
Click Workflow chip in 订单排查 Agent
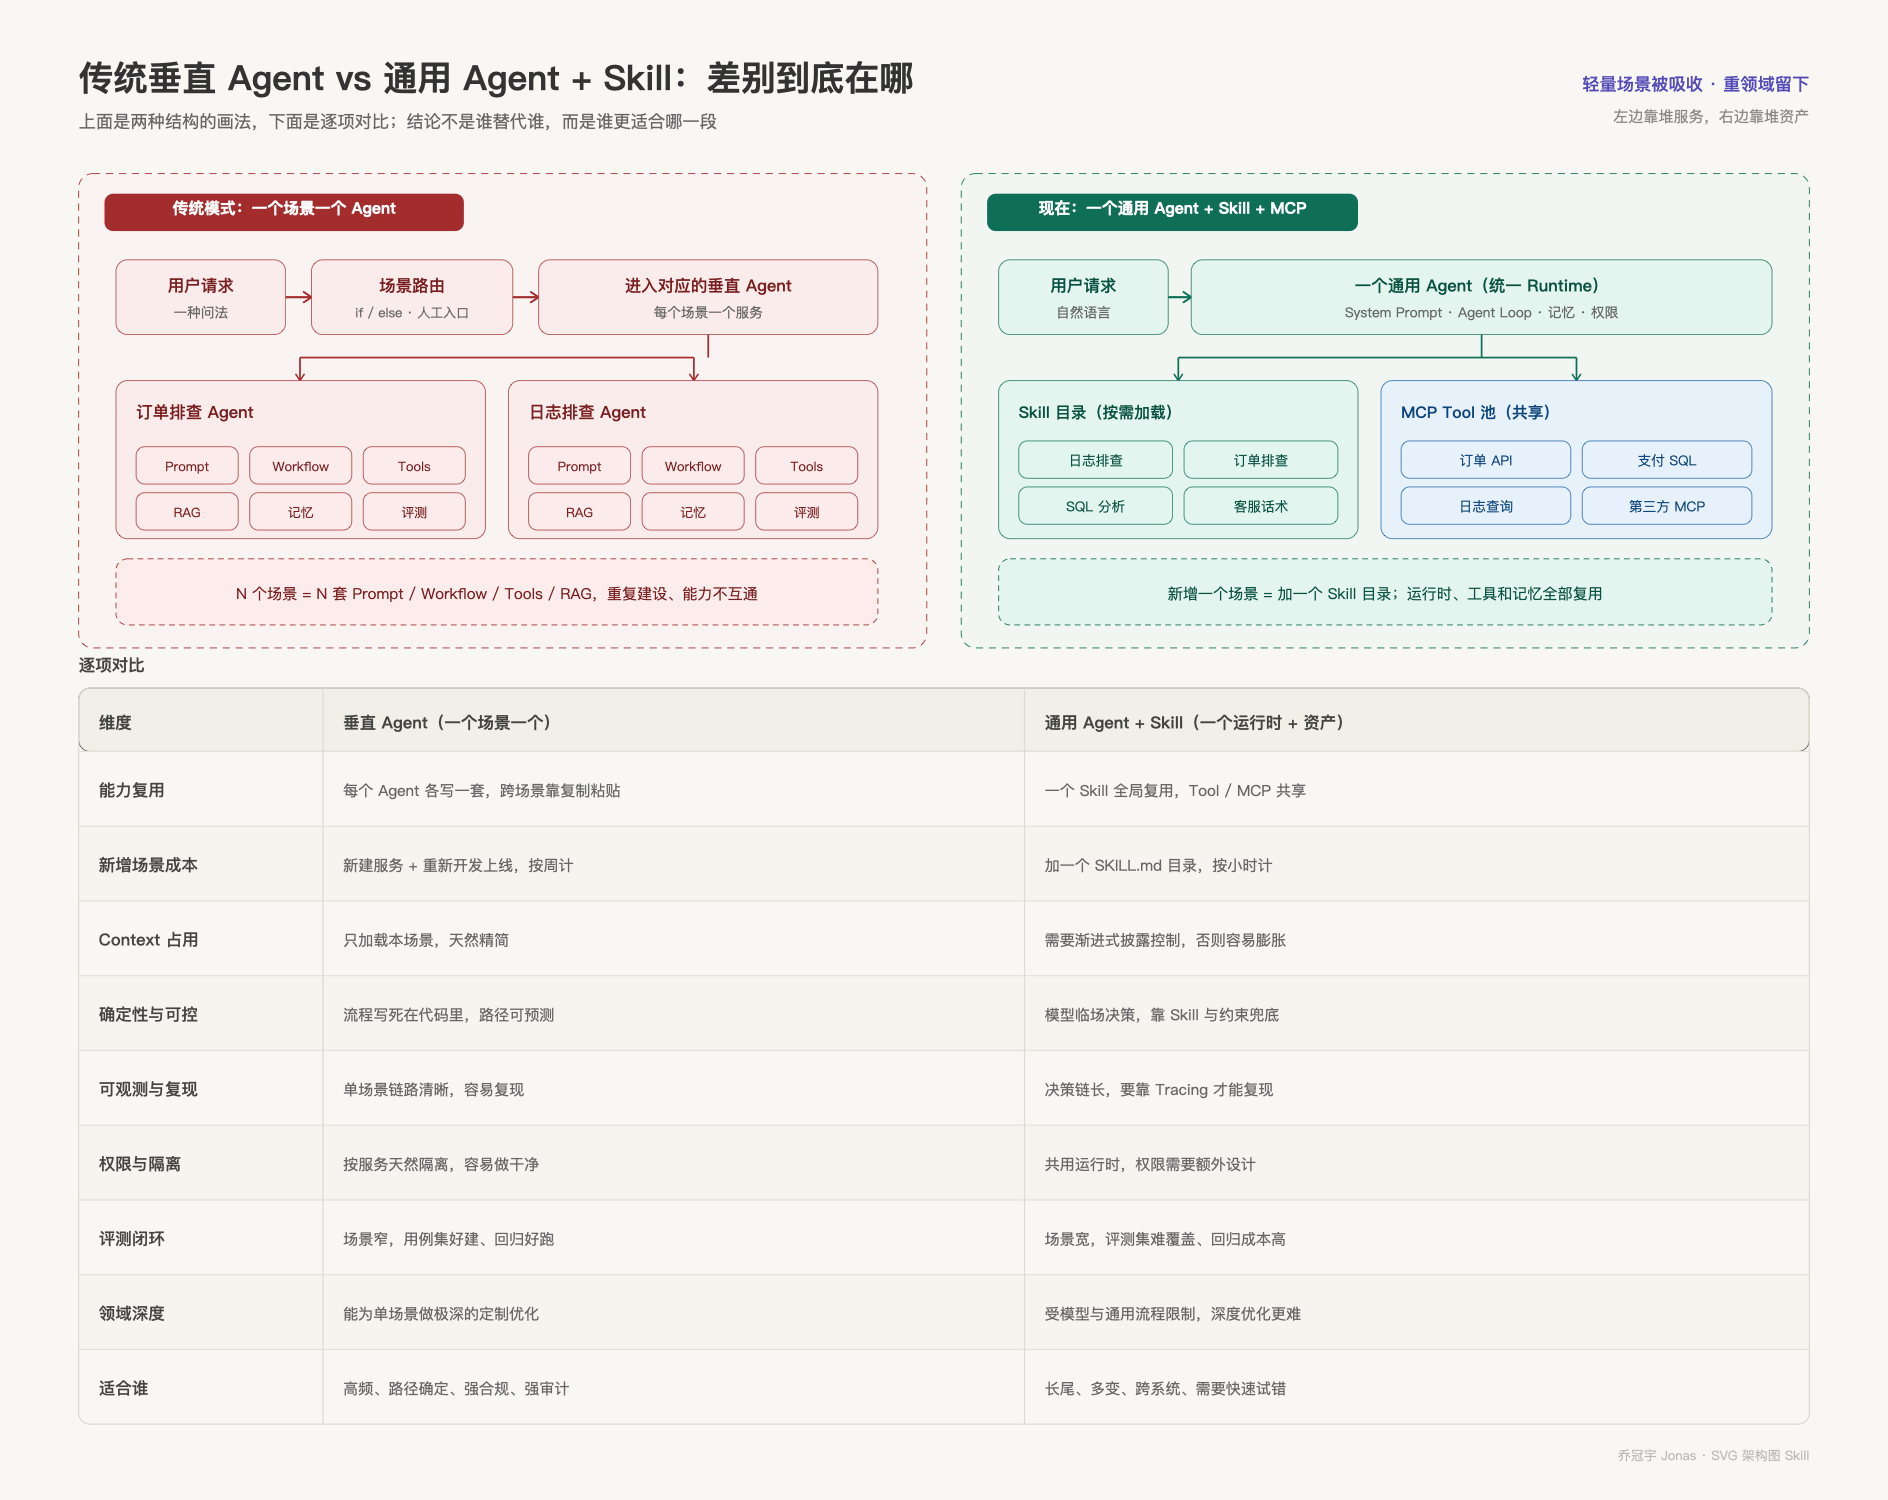pos(301,466)
